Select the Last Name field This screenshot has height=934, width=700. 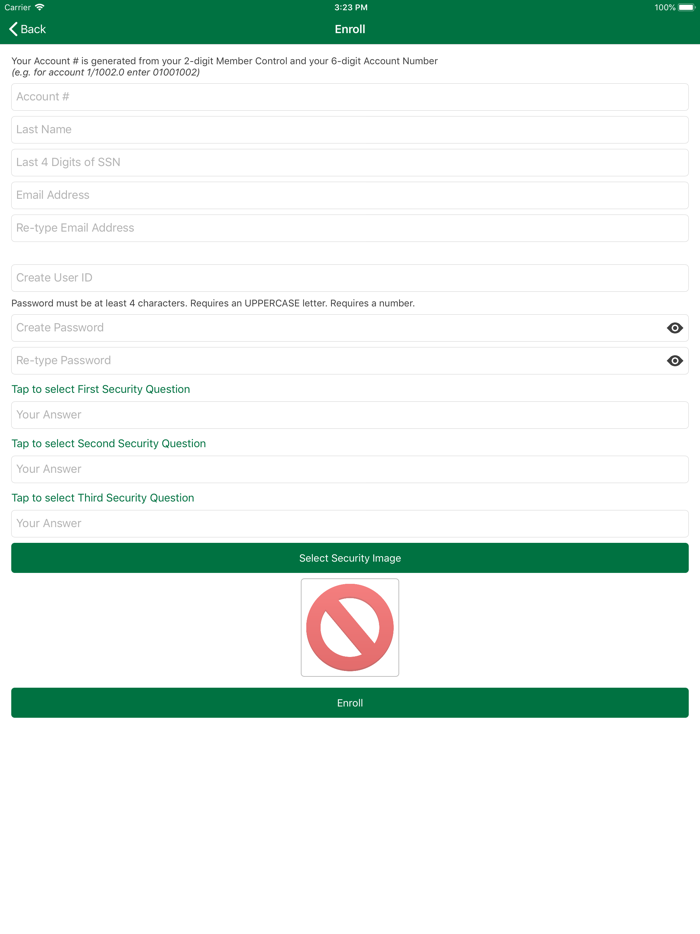tap(350, 130)
